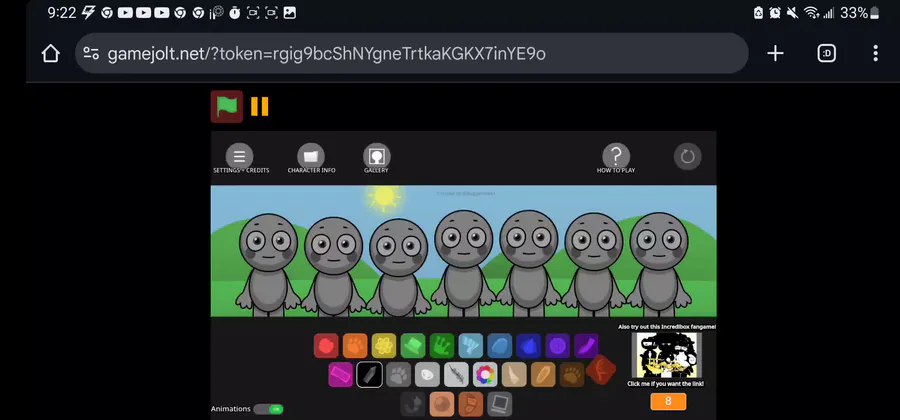Open the How to Play help

pos(616,156)
